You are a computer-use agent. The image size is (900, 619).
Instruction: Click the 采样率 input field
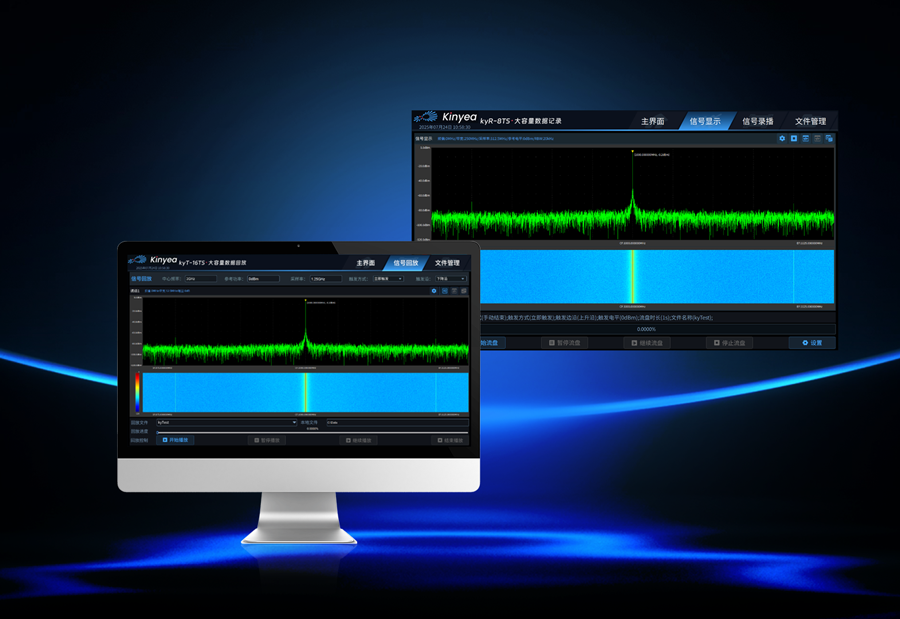coord(325,279)
